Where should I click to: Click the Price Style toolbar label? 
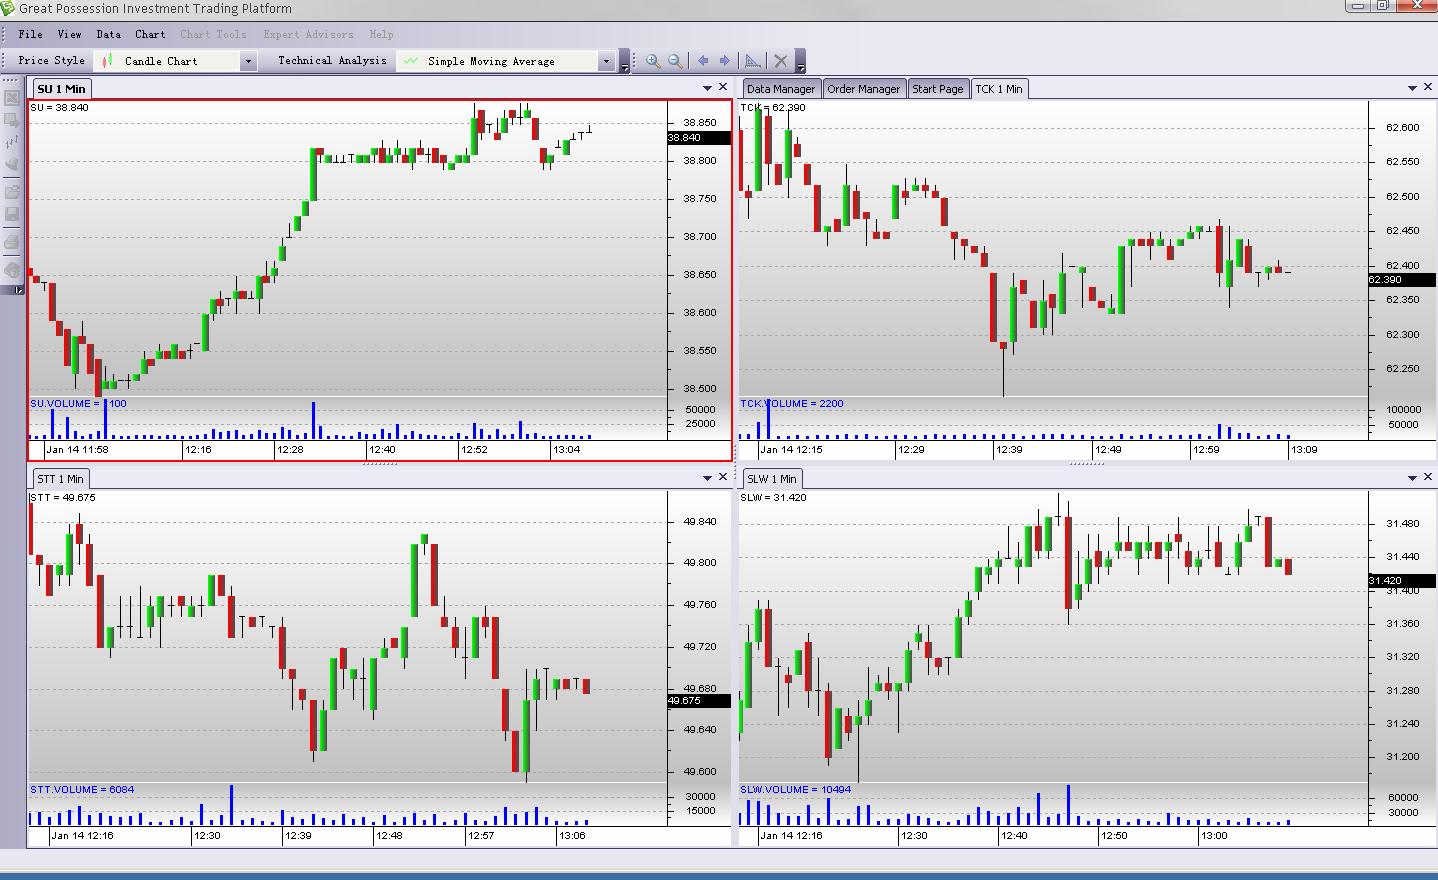click(x=51, y=61)
